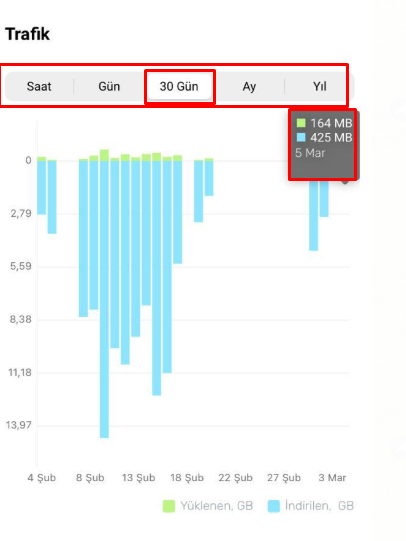Click the 425 MB blue tooltip swatch
Viewport: 406px width, 541px height.
pyautogui.click(x=301, y=137)
